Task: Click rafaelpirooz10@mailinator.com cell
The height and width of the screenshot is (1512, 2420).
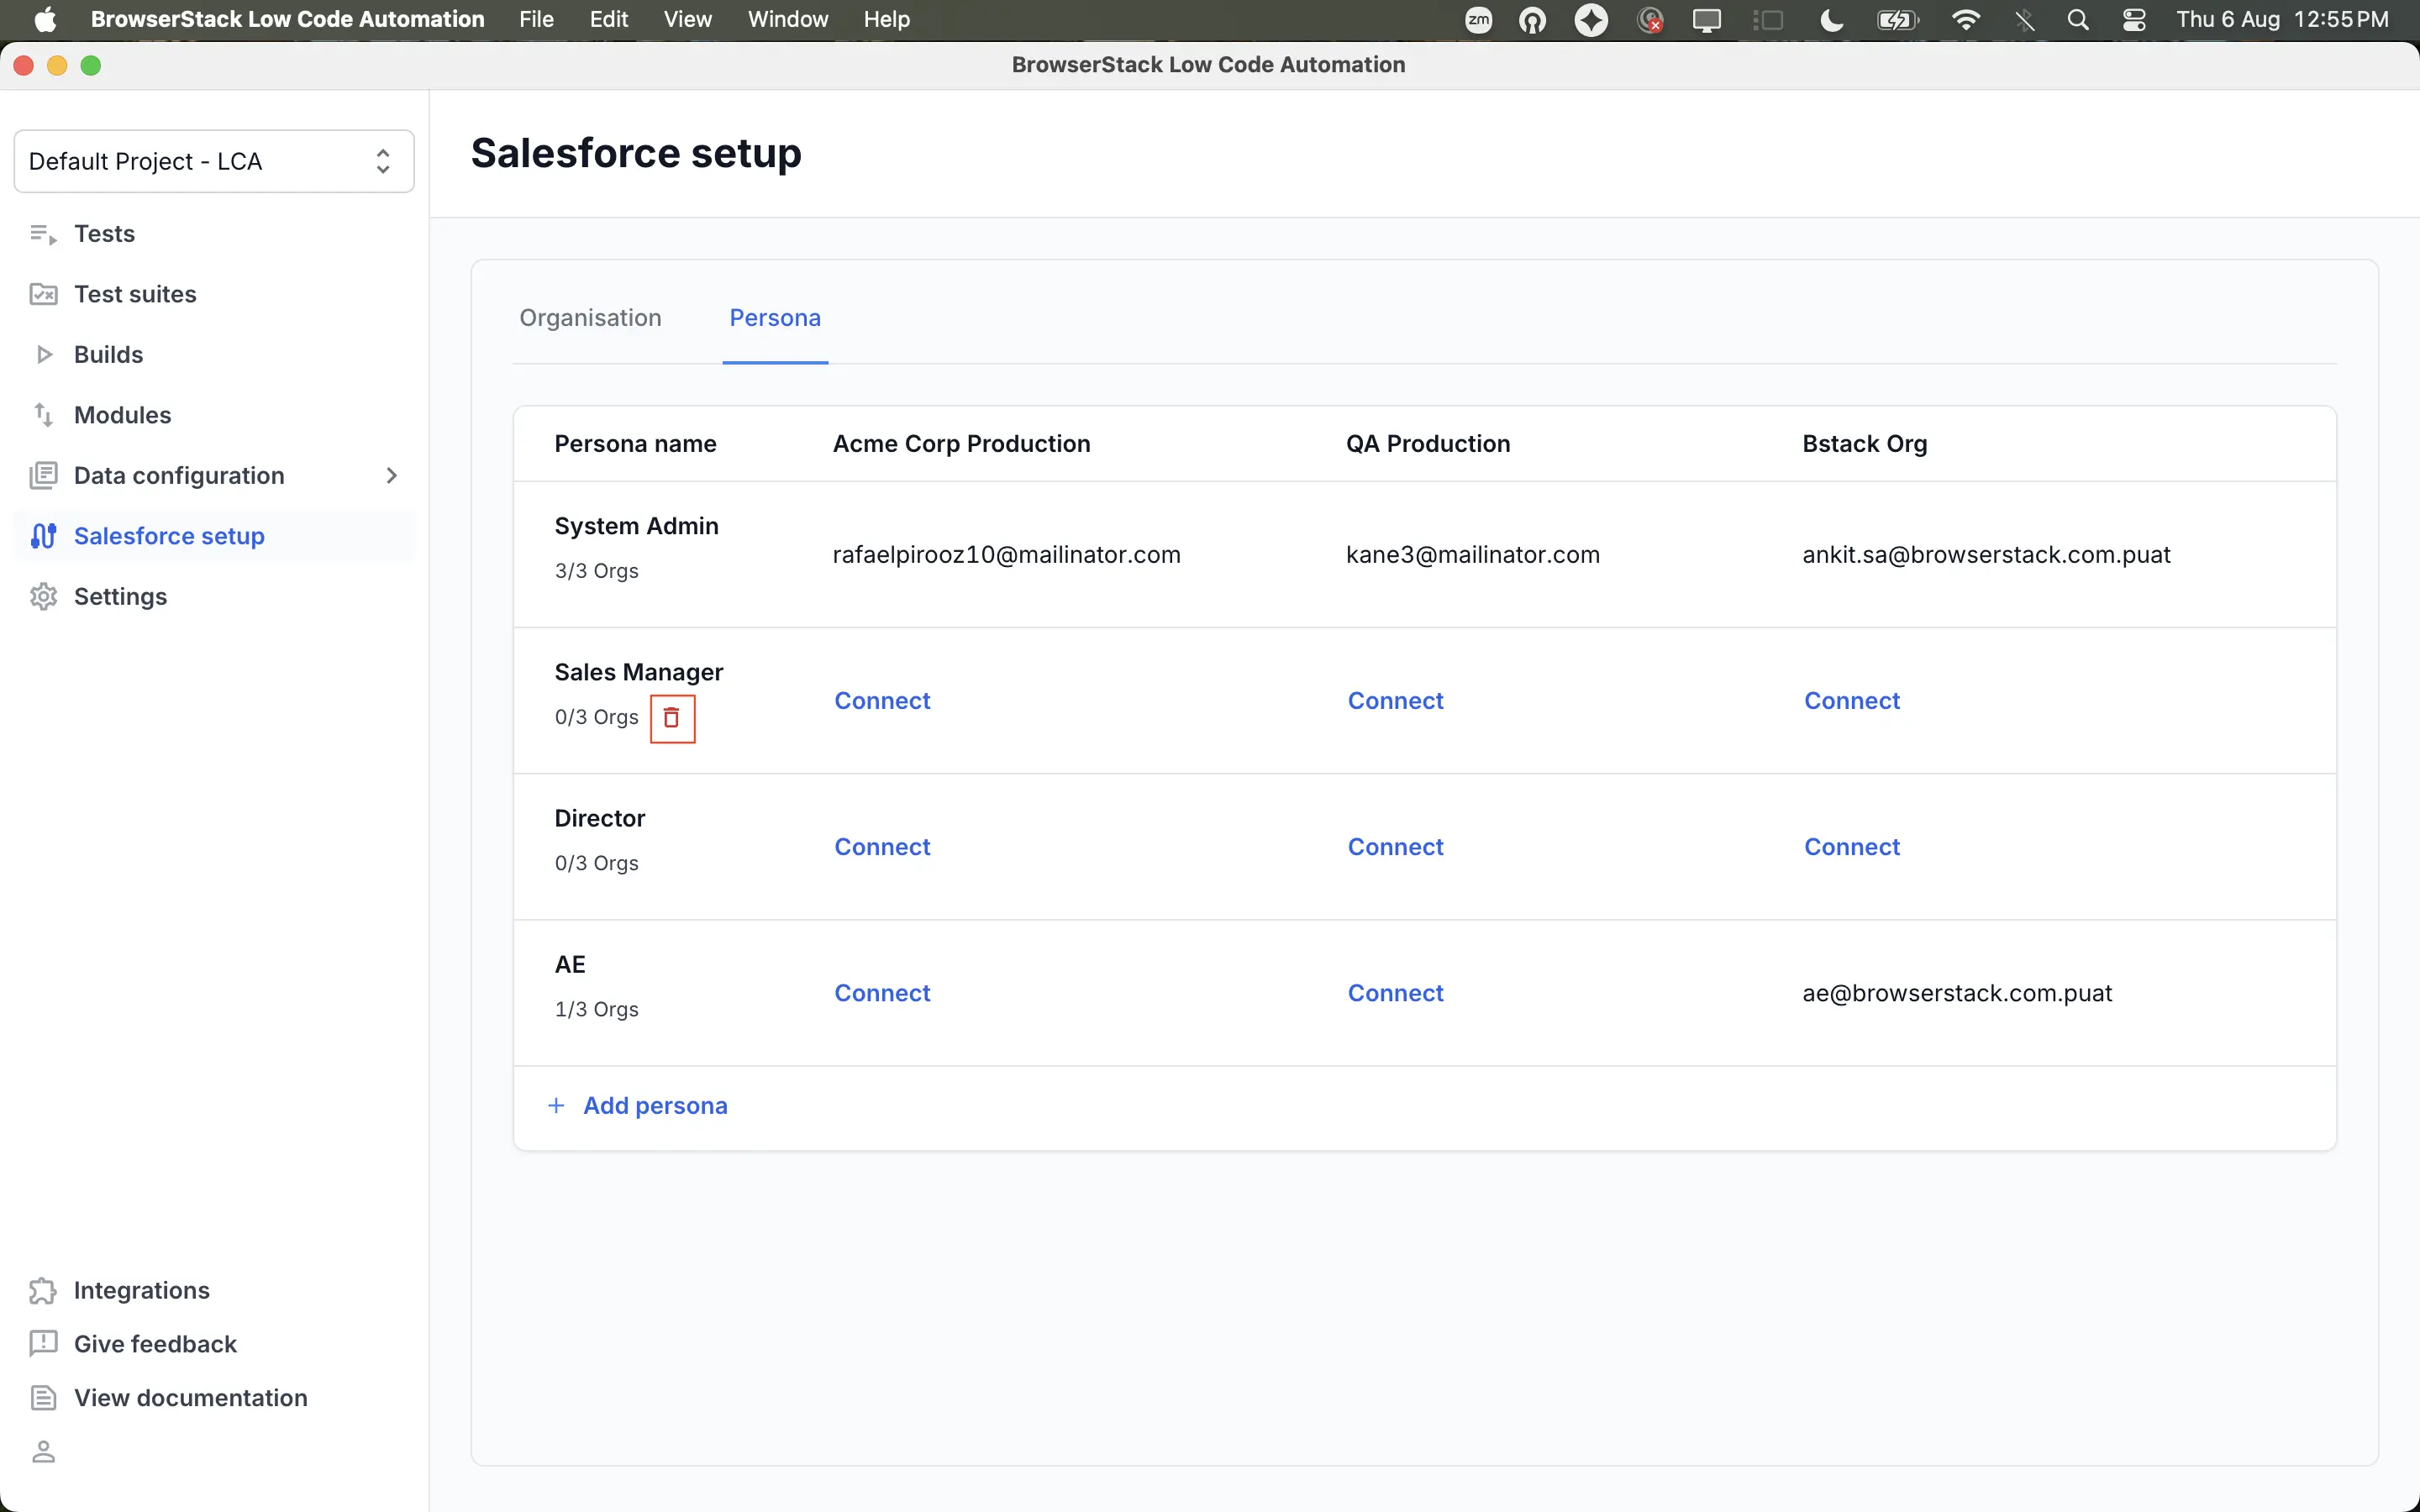Action: point(1006,555)
